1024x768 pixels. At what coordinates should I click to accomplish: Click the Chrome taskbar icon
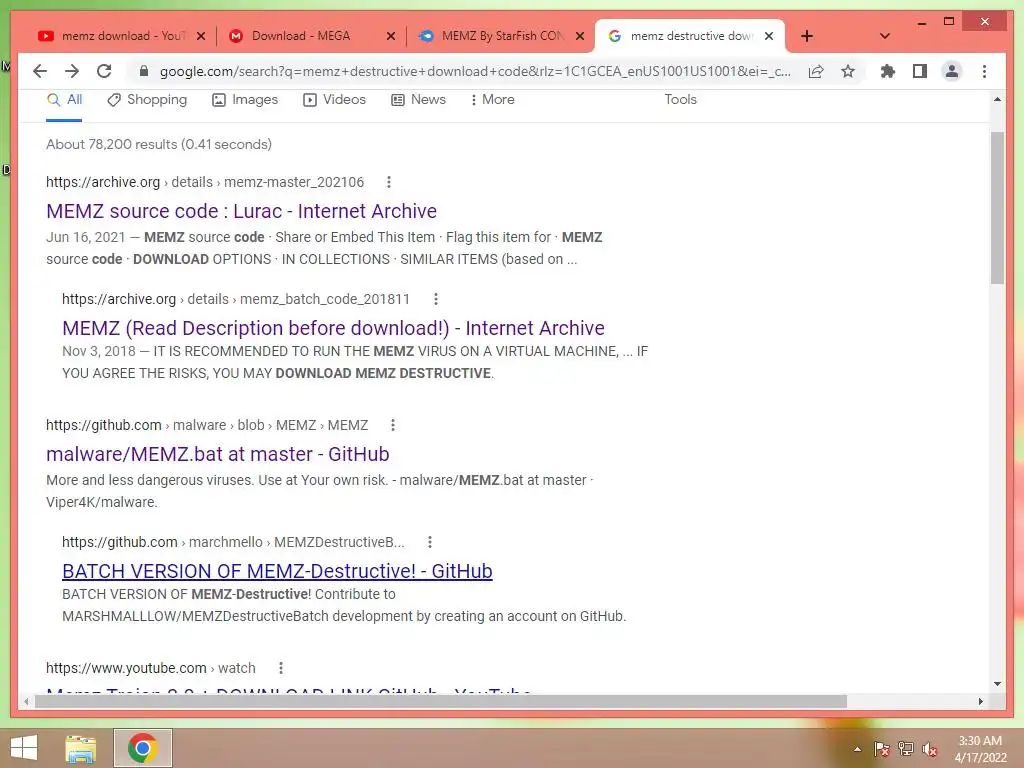coord(142,748)
